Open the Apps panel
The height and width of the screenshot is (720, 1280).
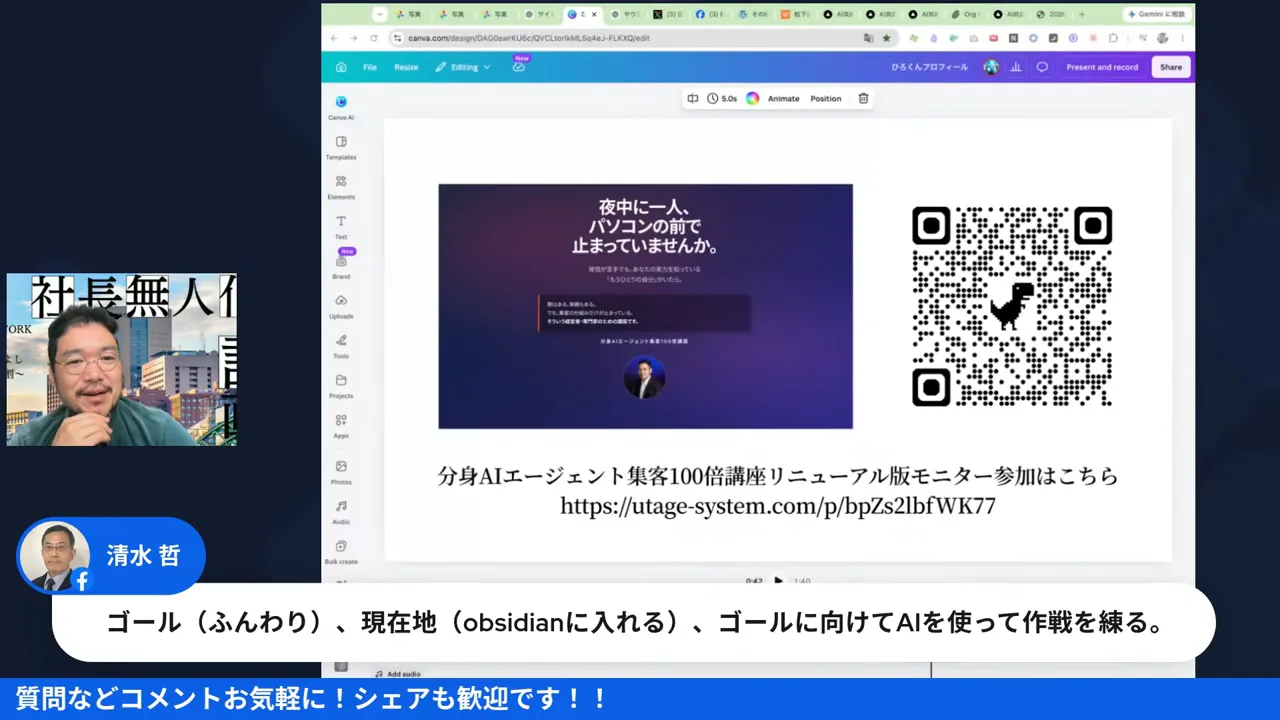(x=341, y=426)
